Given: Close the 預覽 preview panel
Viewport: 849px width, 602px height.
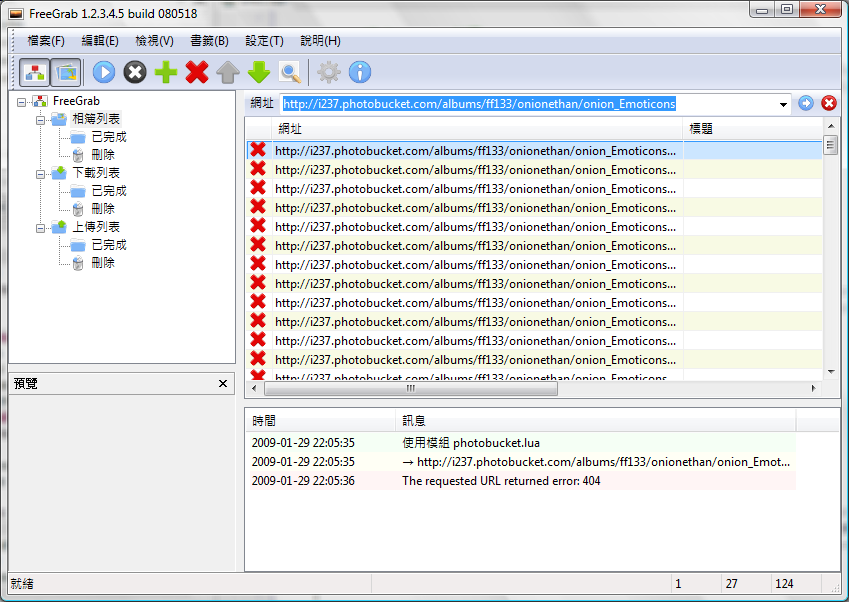Looking at the screenshot, I should pos(223,384).
